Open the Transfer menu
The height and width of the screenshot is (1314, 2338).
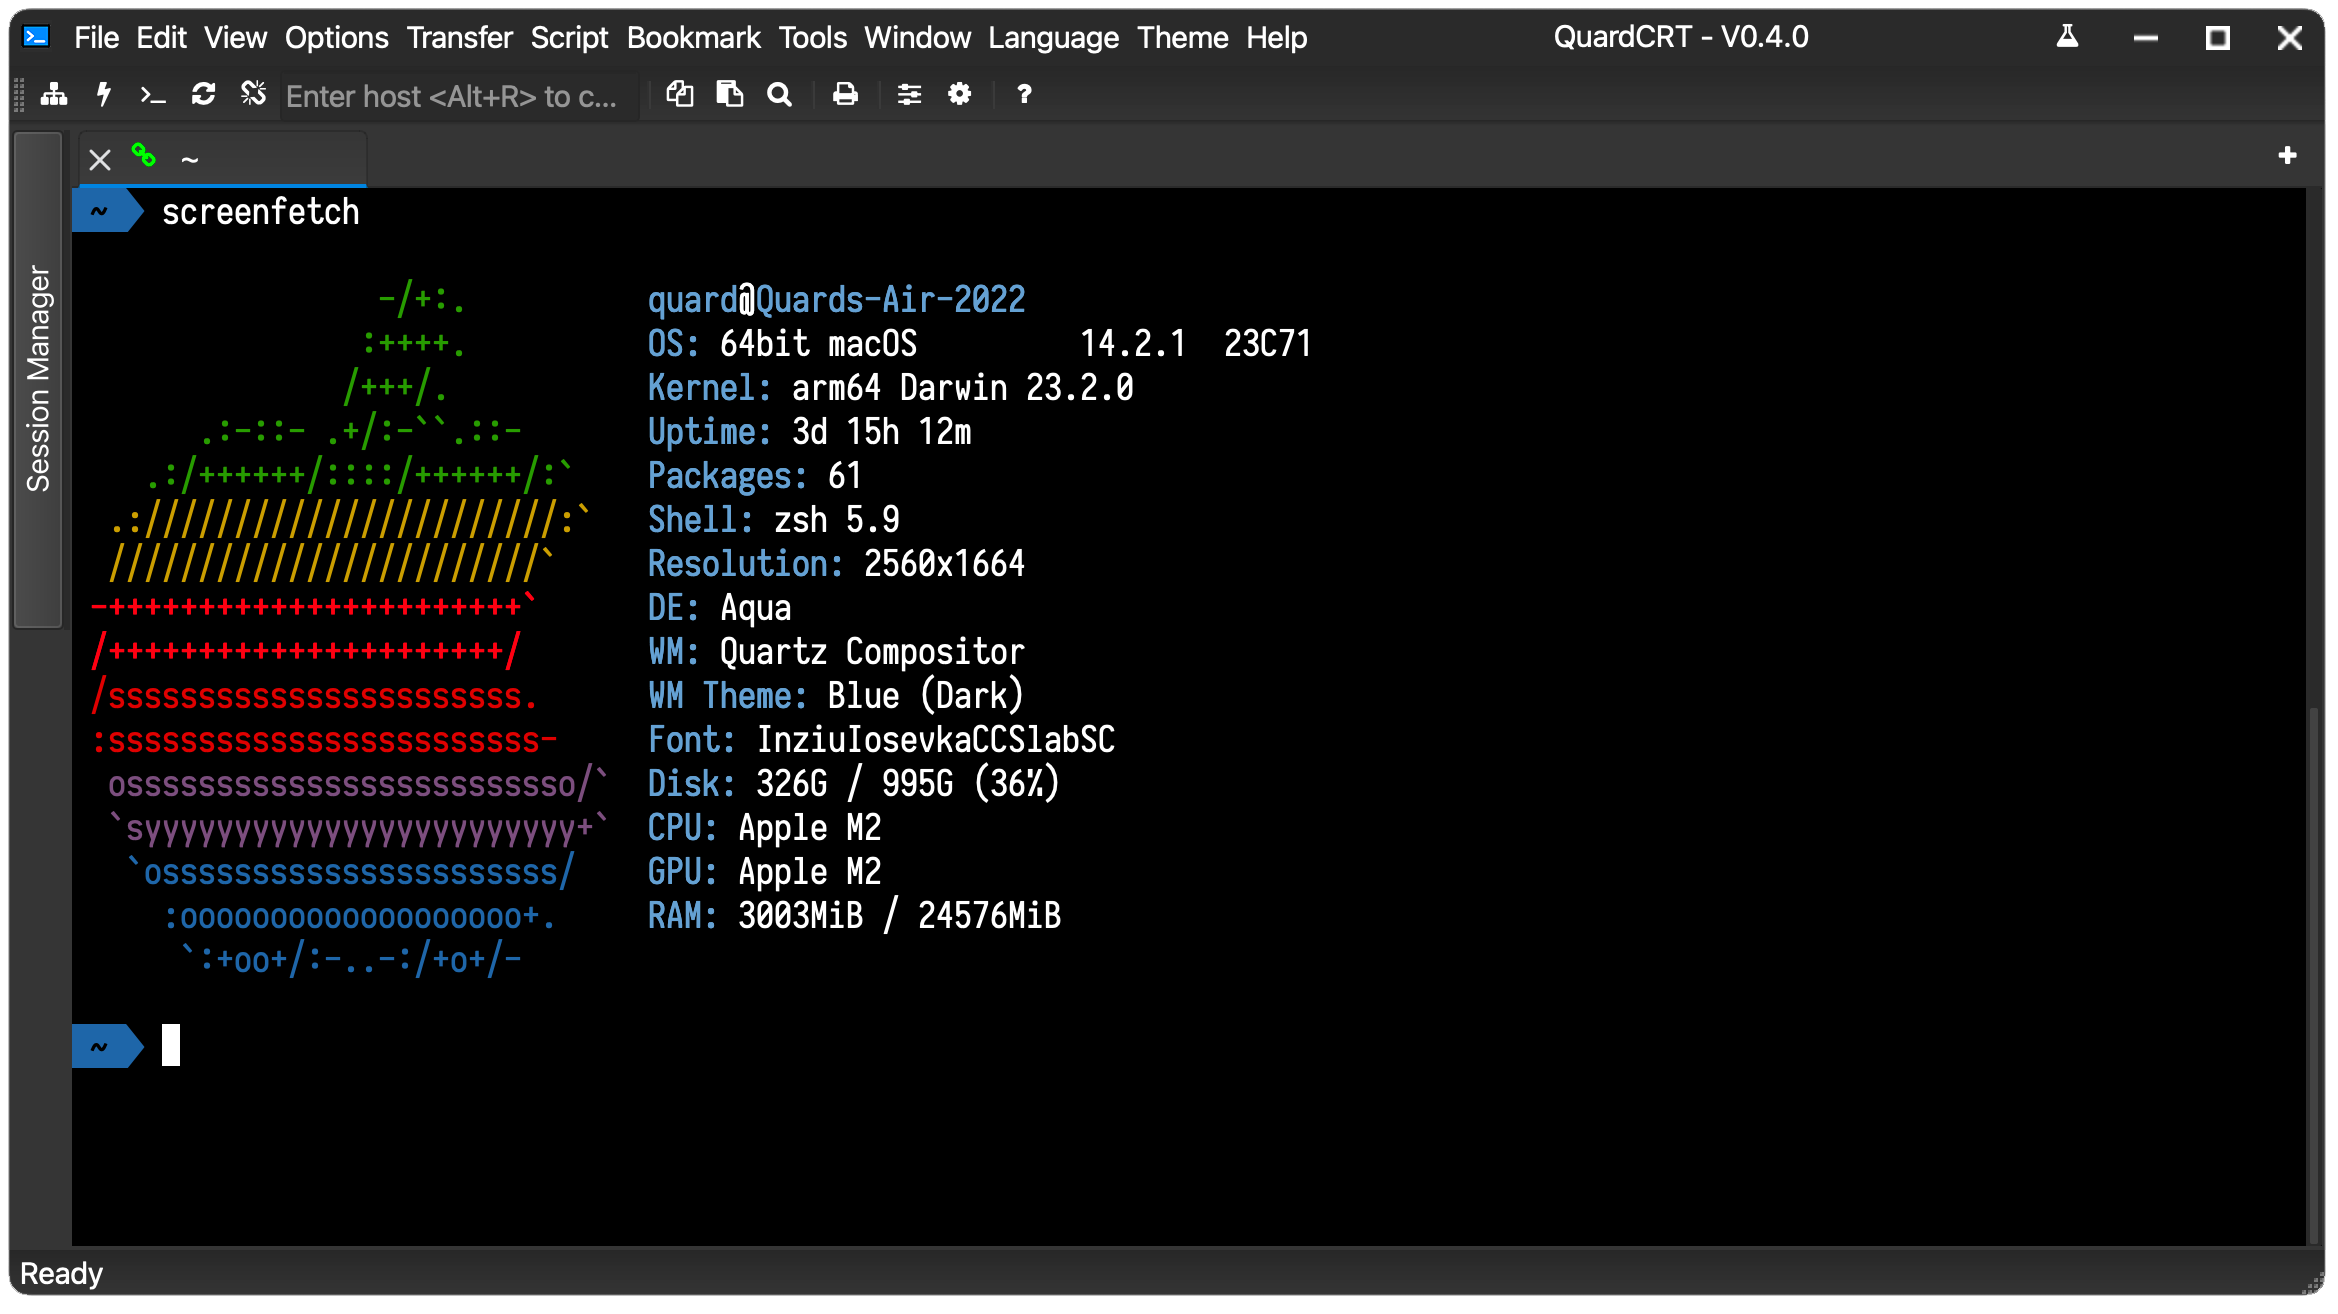pos(459,38)
